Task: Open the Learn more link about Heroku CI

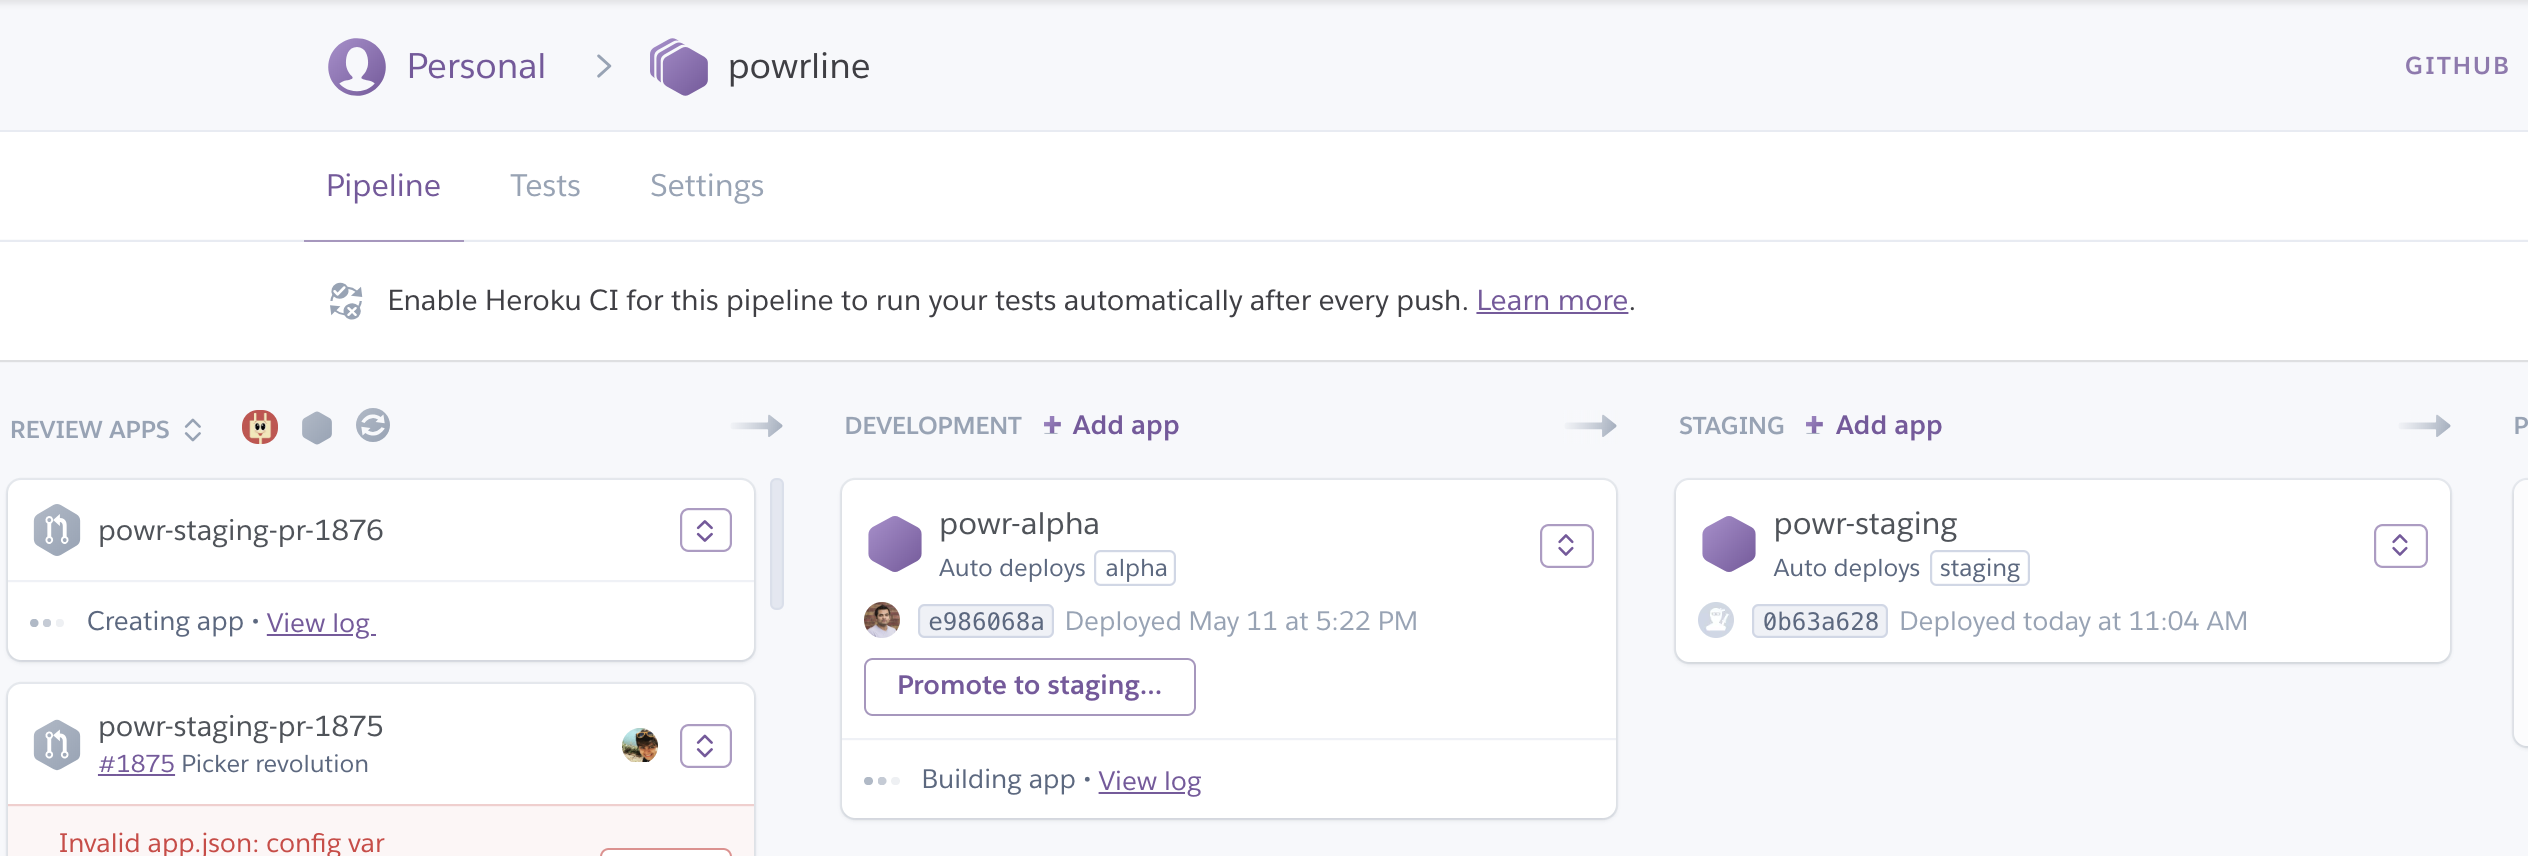Action: point(1551,300)
